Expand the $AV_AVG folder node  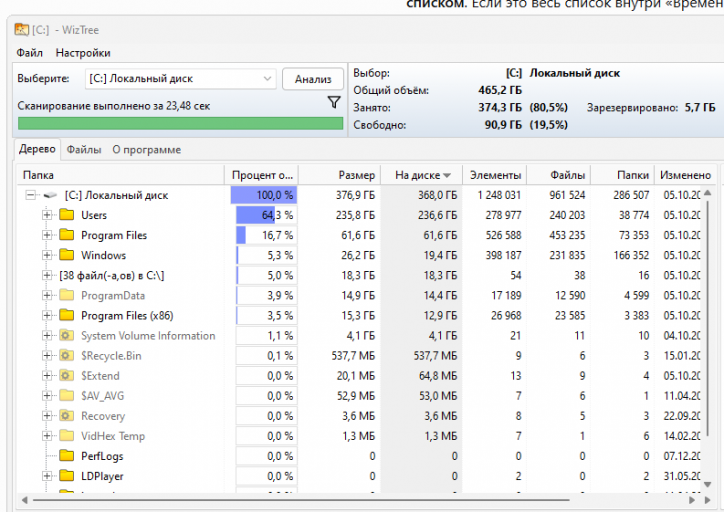pyautogui.click(x=47, y=396)
